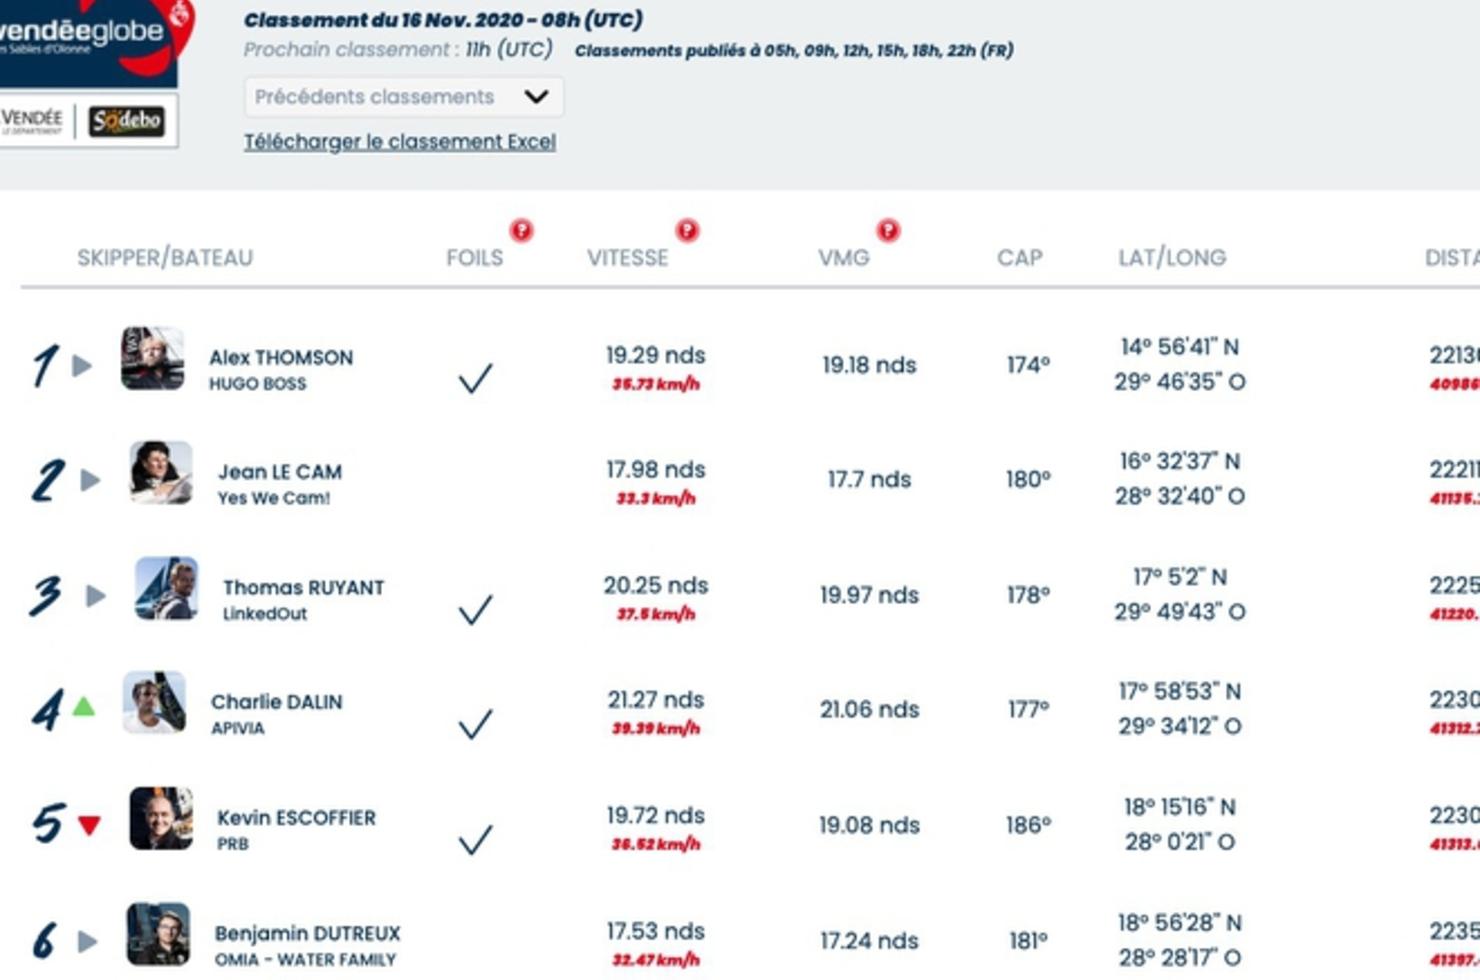Viewport: 1480px width, 980px height.
Task: Click the Sodebo sponsor logo
Action: coord(127,121)
